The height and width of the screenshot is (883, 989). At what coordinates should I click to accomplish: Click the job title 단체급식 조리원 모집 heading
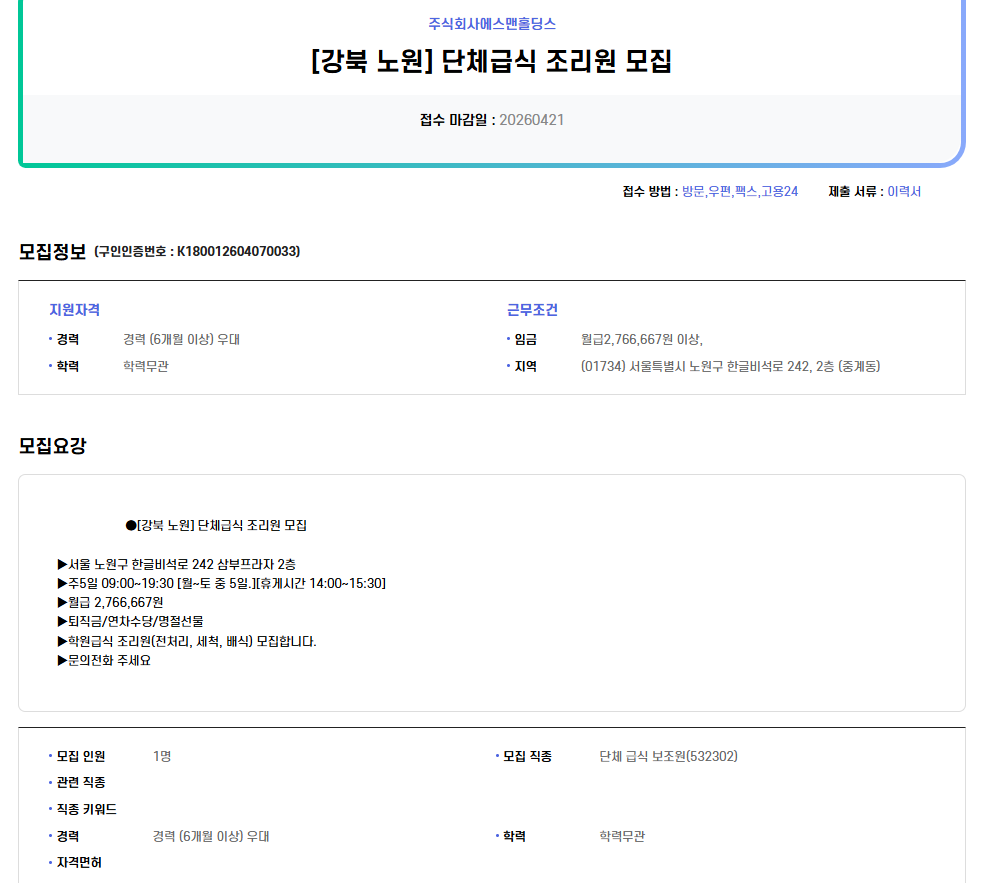click(x=492, y=61)
